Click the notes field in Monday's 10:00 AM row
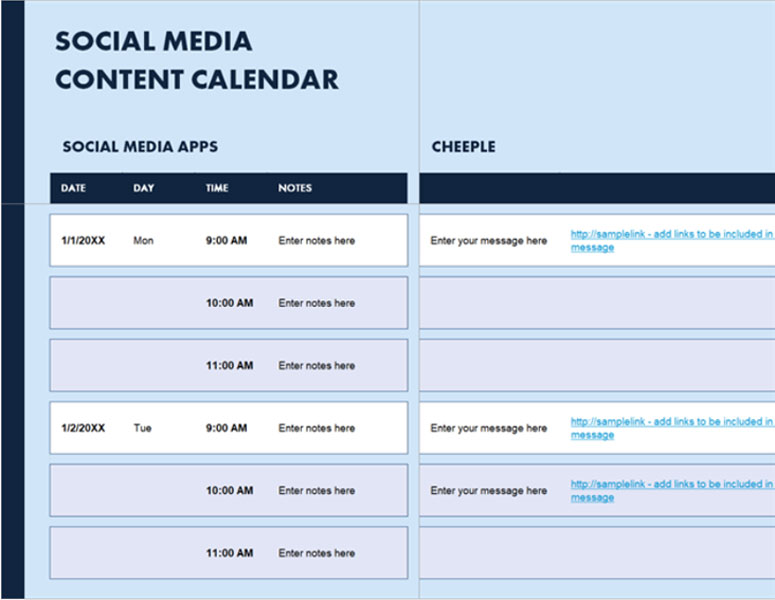The width and height of the screenshot is (775, 600). (316, 303)
